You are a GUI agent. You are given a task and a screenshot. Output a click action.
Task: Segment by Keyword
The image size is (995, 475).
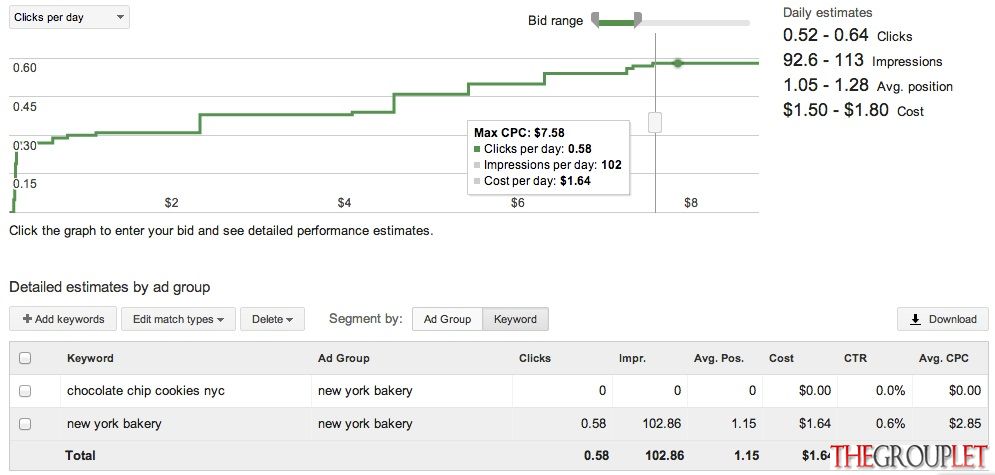point(515,319)
